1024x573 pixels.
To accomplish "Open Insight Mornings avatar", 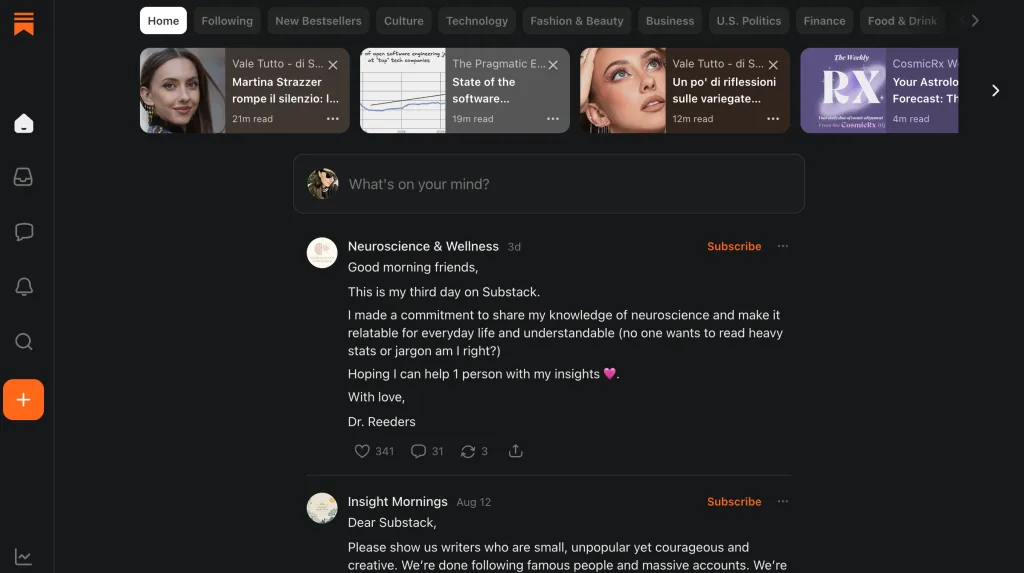I will pyautogui.click(x=322, y=508).
